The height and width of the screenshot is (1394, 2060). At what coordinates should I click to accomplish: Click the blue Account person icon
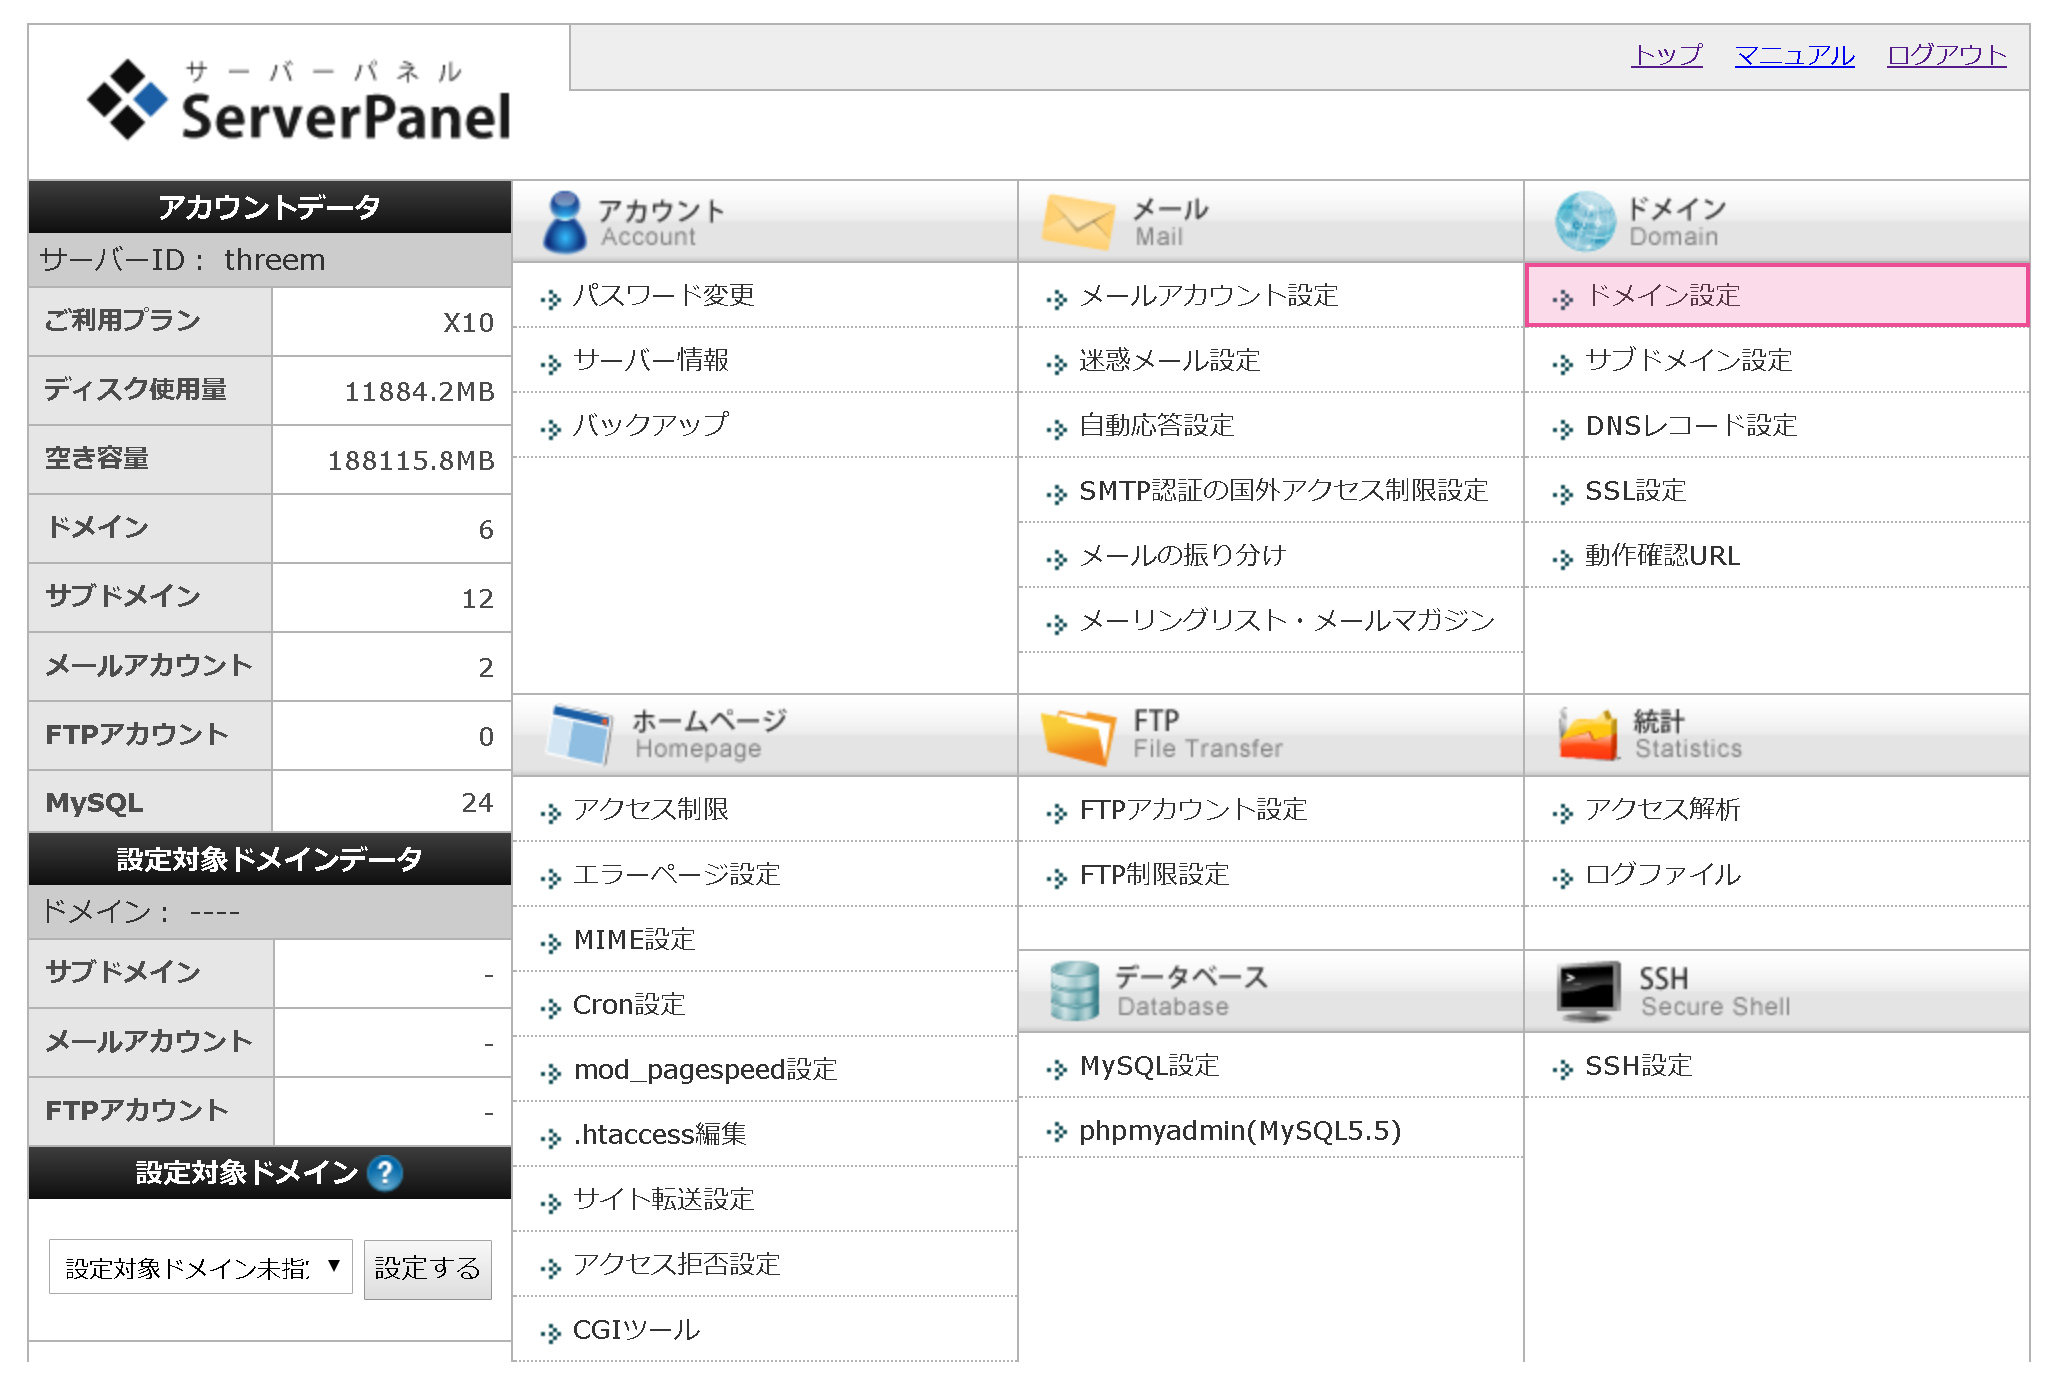564,222
